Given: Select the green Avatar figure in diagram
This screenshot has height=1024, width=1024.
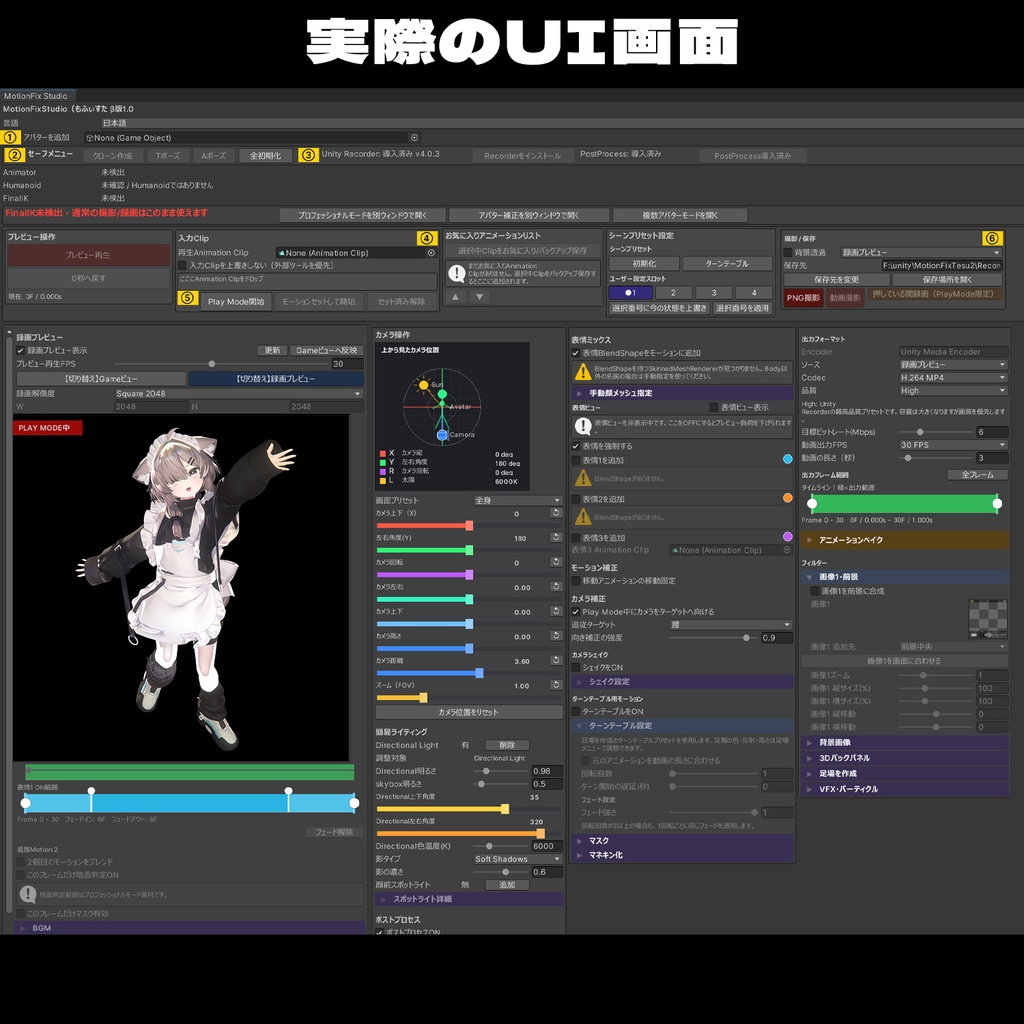Looking at the screenshot, I should [442, 405].
